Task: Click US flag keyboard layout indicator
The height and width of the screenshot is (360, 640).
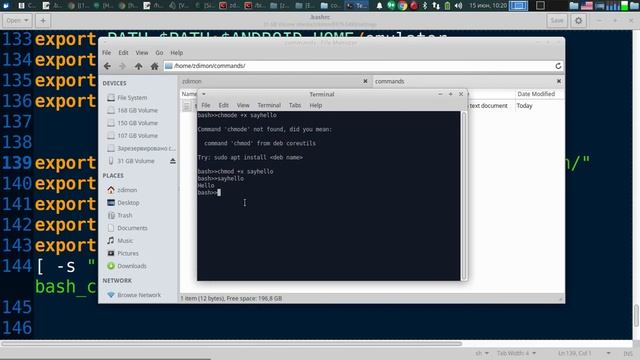Action: tap(587, 6)
